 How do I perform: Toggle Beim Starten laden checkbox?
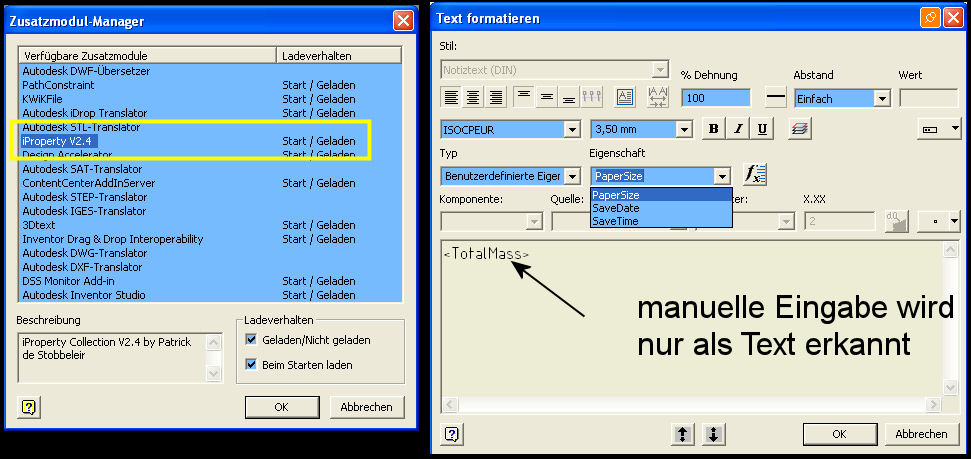(x=251, y=365)
